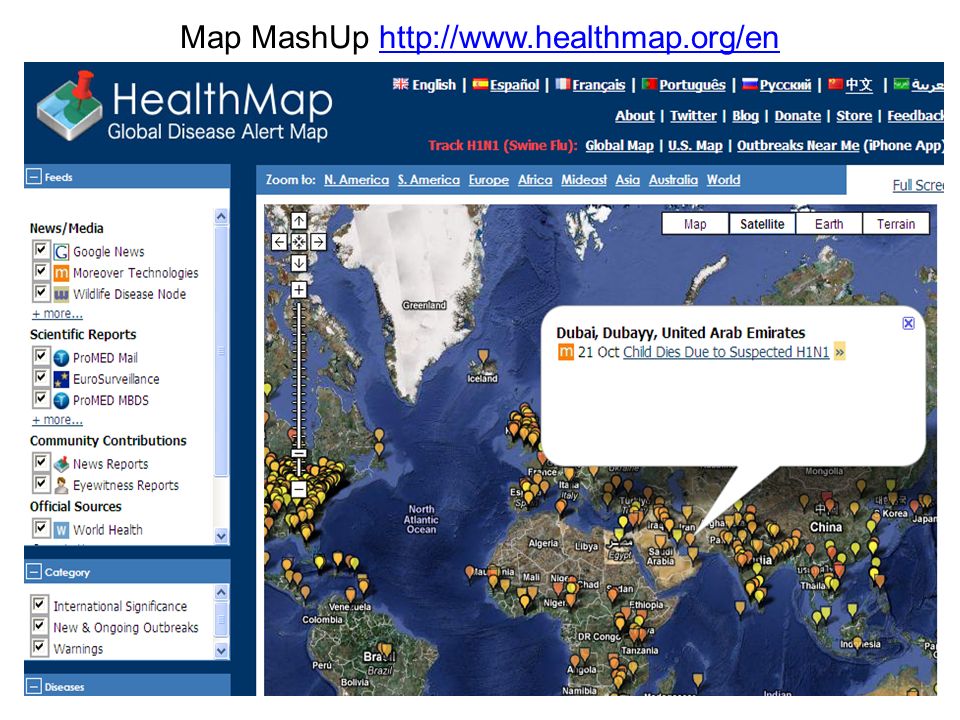Click the HealthMap pushpin logo

click(69, 105)
